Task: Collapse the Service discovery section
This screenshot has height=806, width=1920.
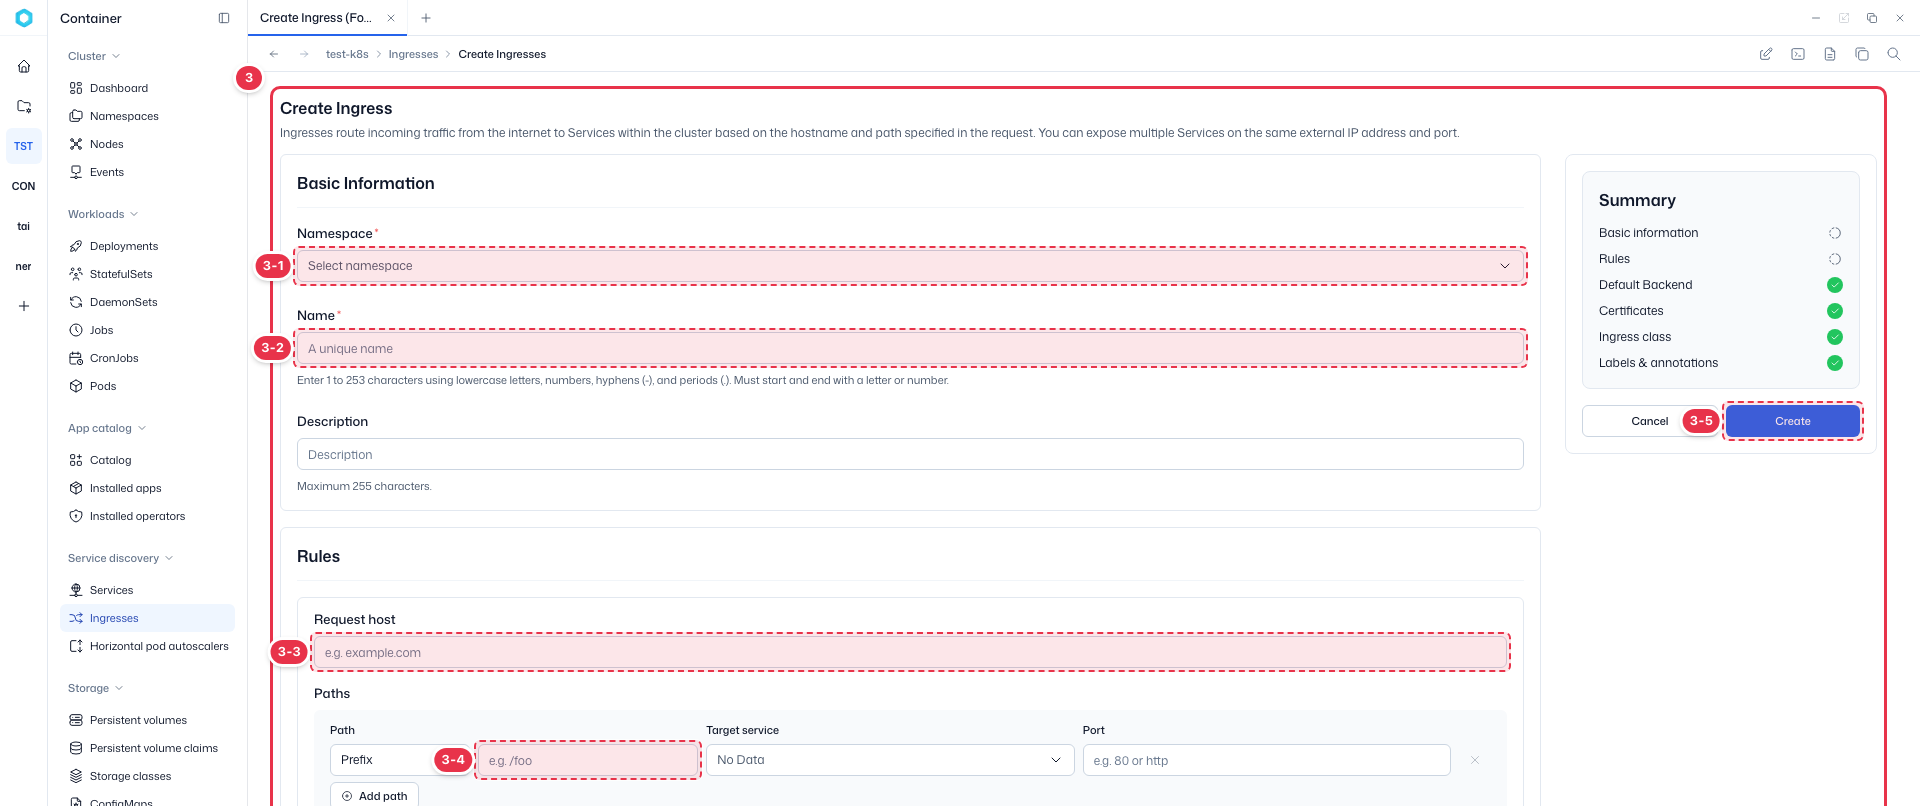Action: point(120,558)
